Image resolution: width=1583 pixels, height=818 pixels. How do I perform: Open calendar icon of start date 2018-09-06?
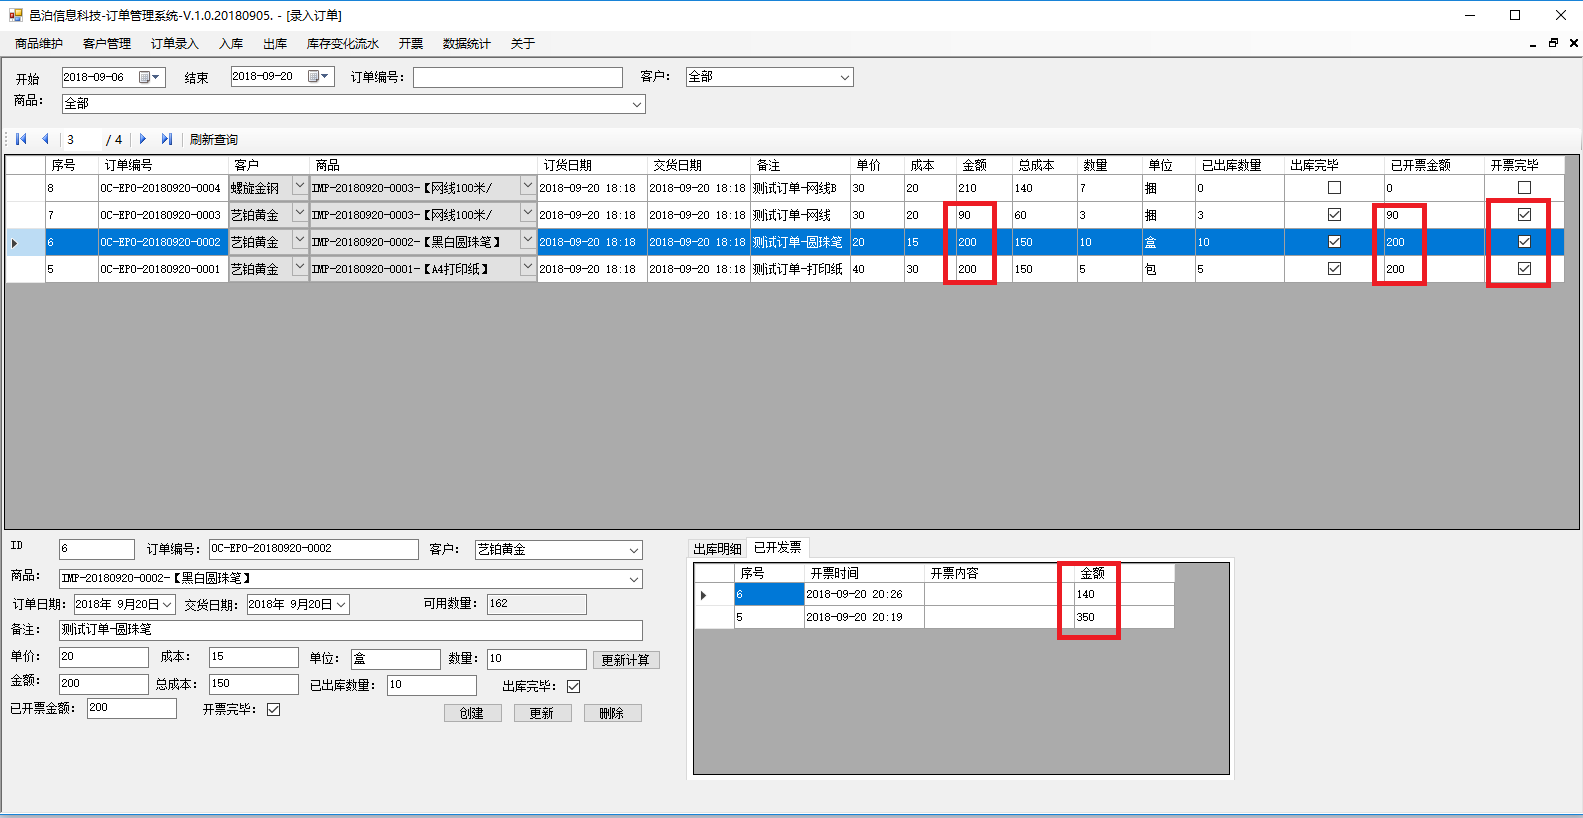(149, 77)
